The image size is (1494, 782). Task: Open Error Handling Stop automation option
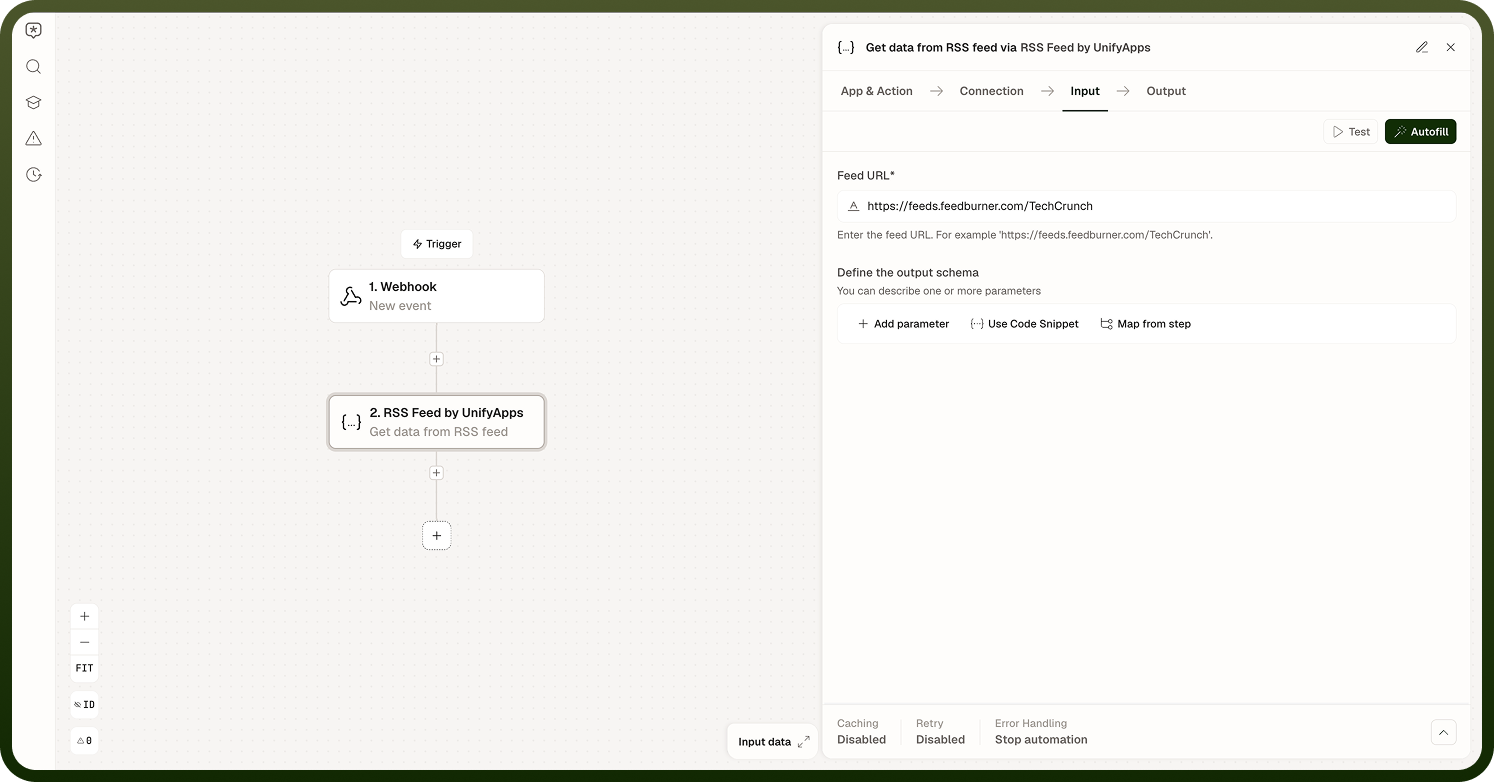(x=1041, y=732)
